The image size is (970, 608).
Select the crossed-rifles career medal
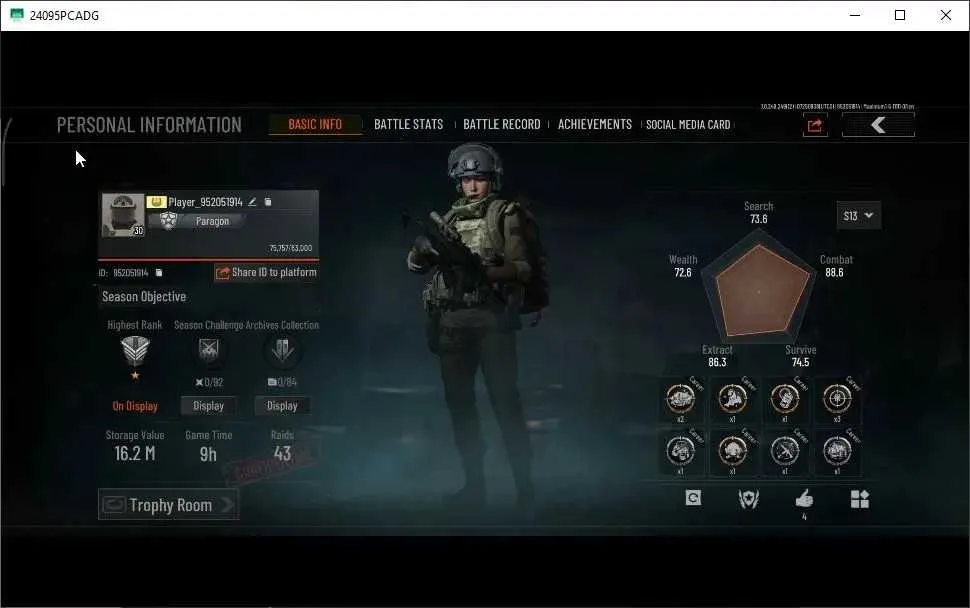(785, 452)
